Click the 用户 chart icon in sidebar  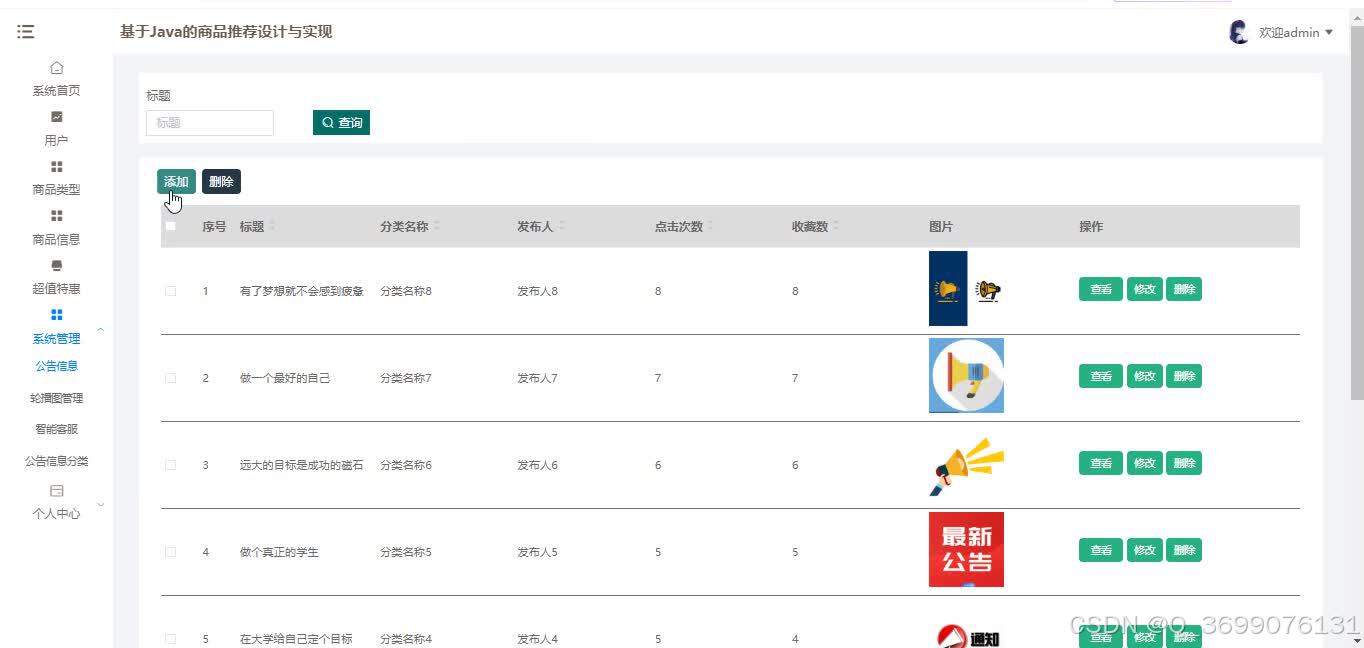point(56,117)
